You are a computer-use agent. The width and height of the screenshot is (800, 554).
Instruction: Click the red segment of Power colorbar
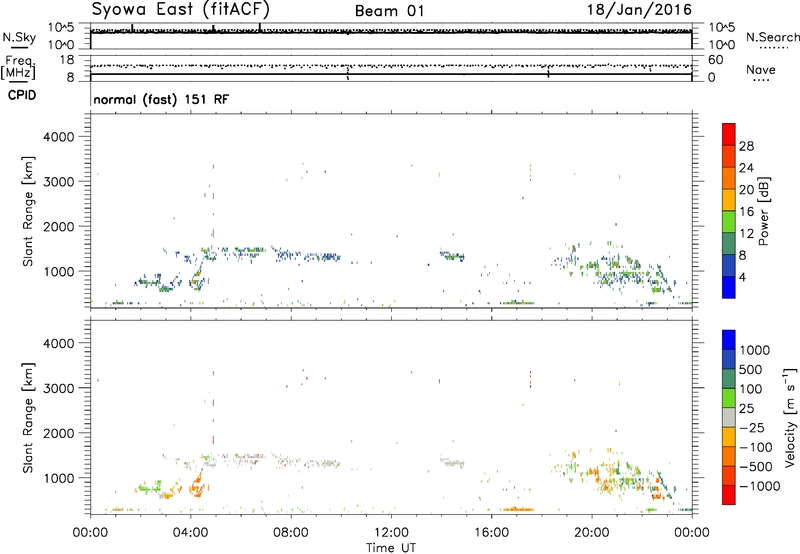[729, 135]
